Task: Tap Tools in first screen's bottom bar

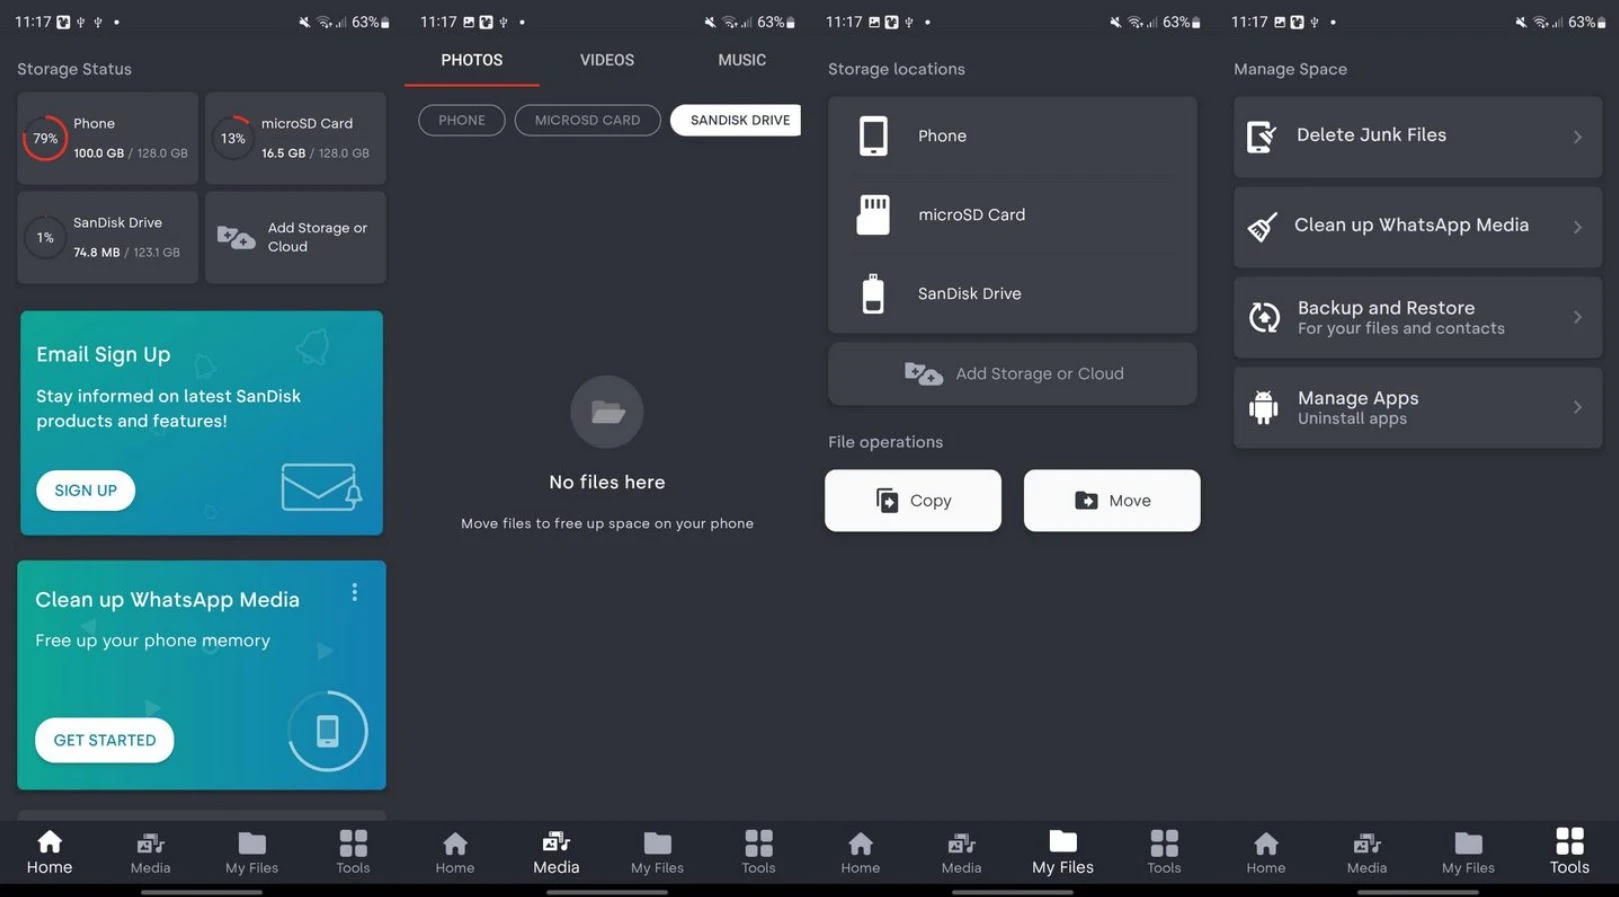Action: 353,853
